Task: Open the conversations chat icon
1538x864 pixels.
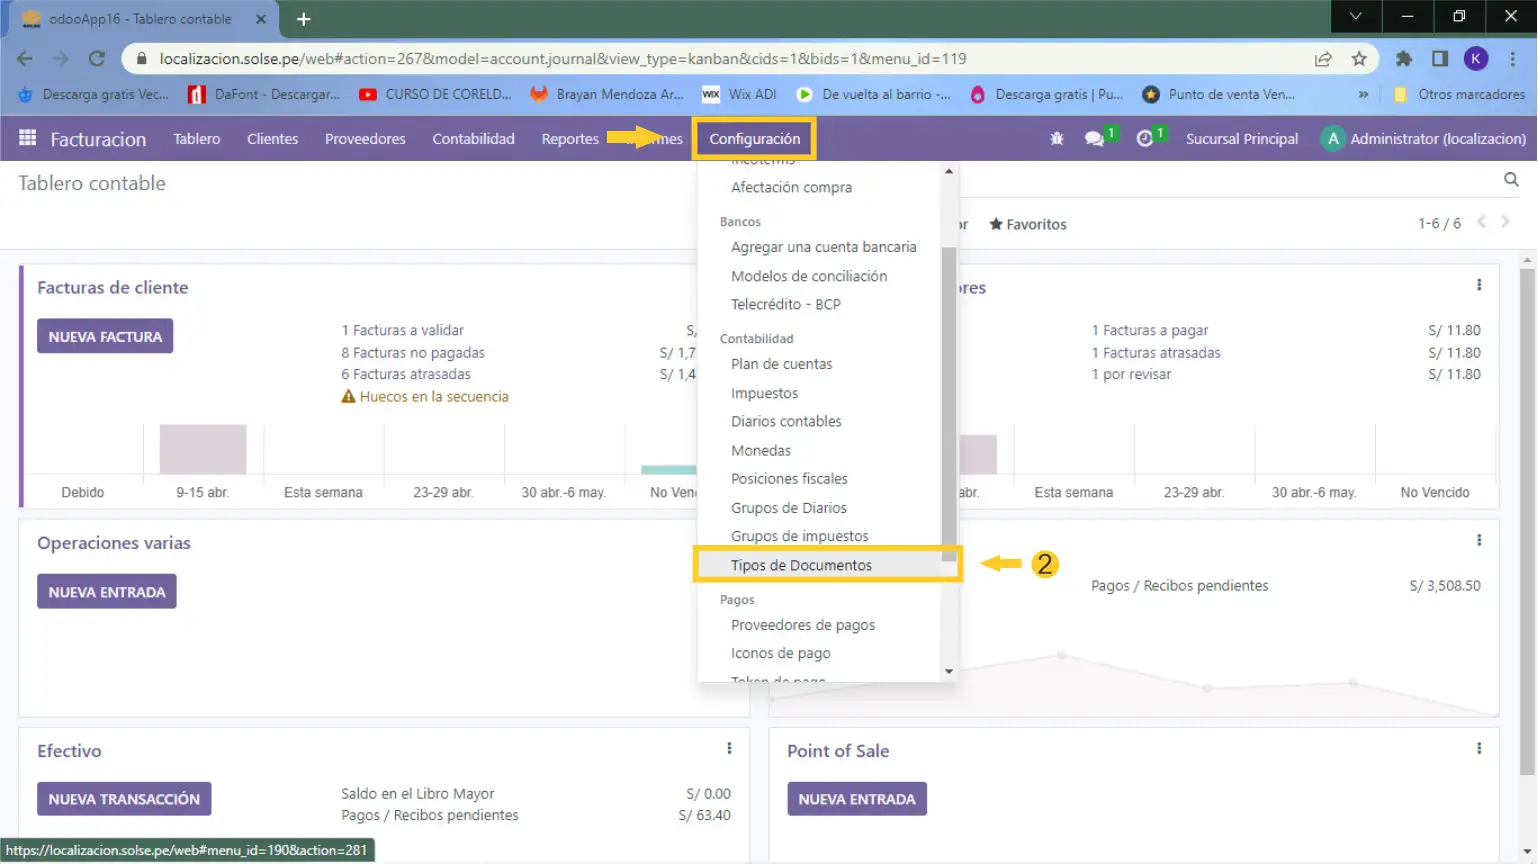Action: (x=1095, y=139)
